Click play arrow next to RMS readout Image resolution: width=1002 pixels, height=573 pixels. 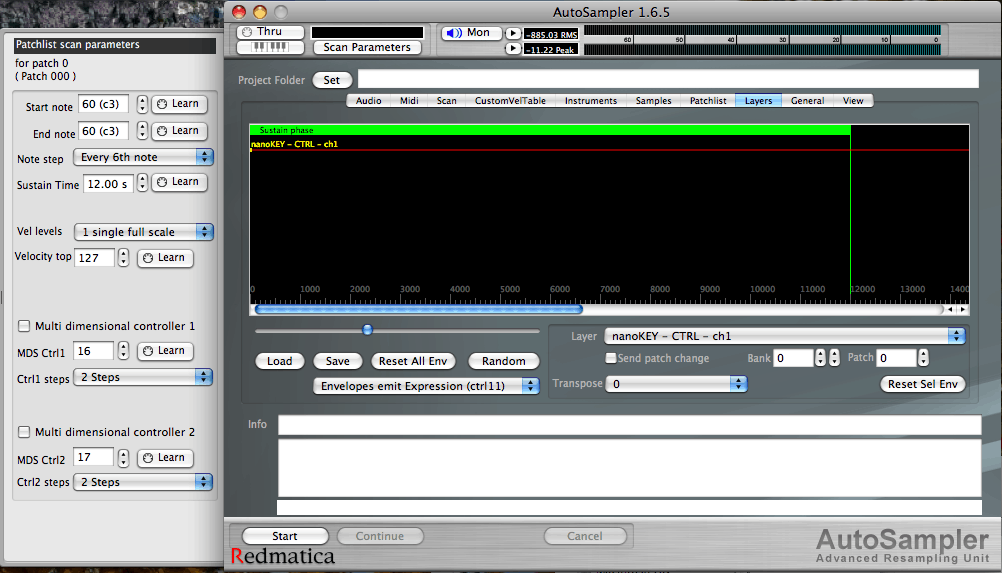coord(513,33)
